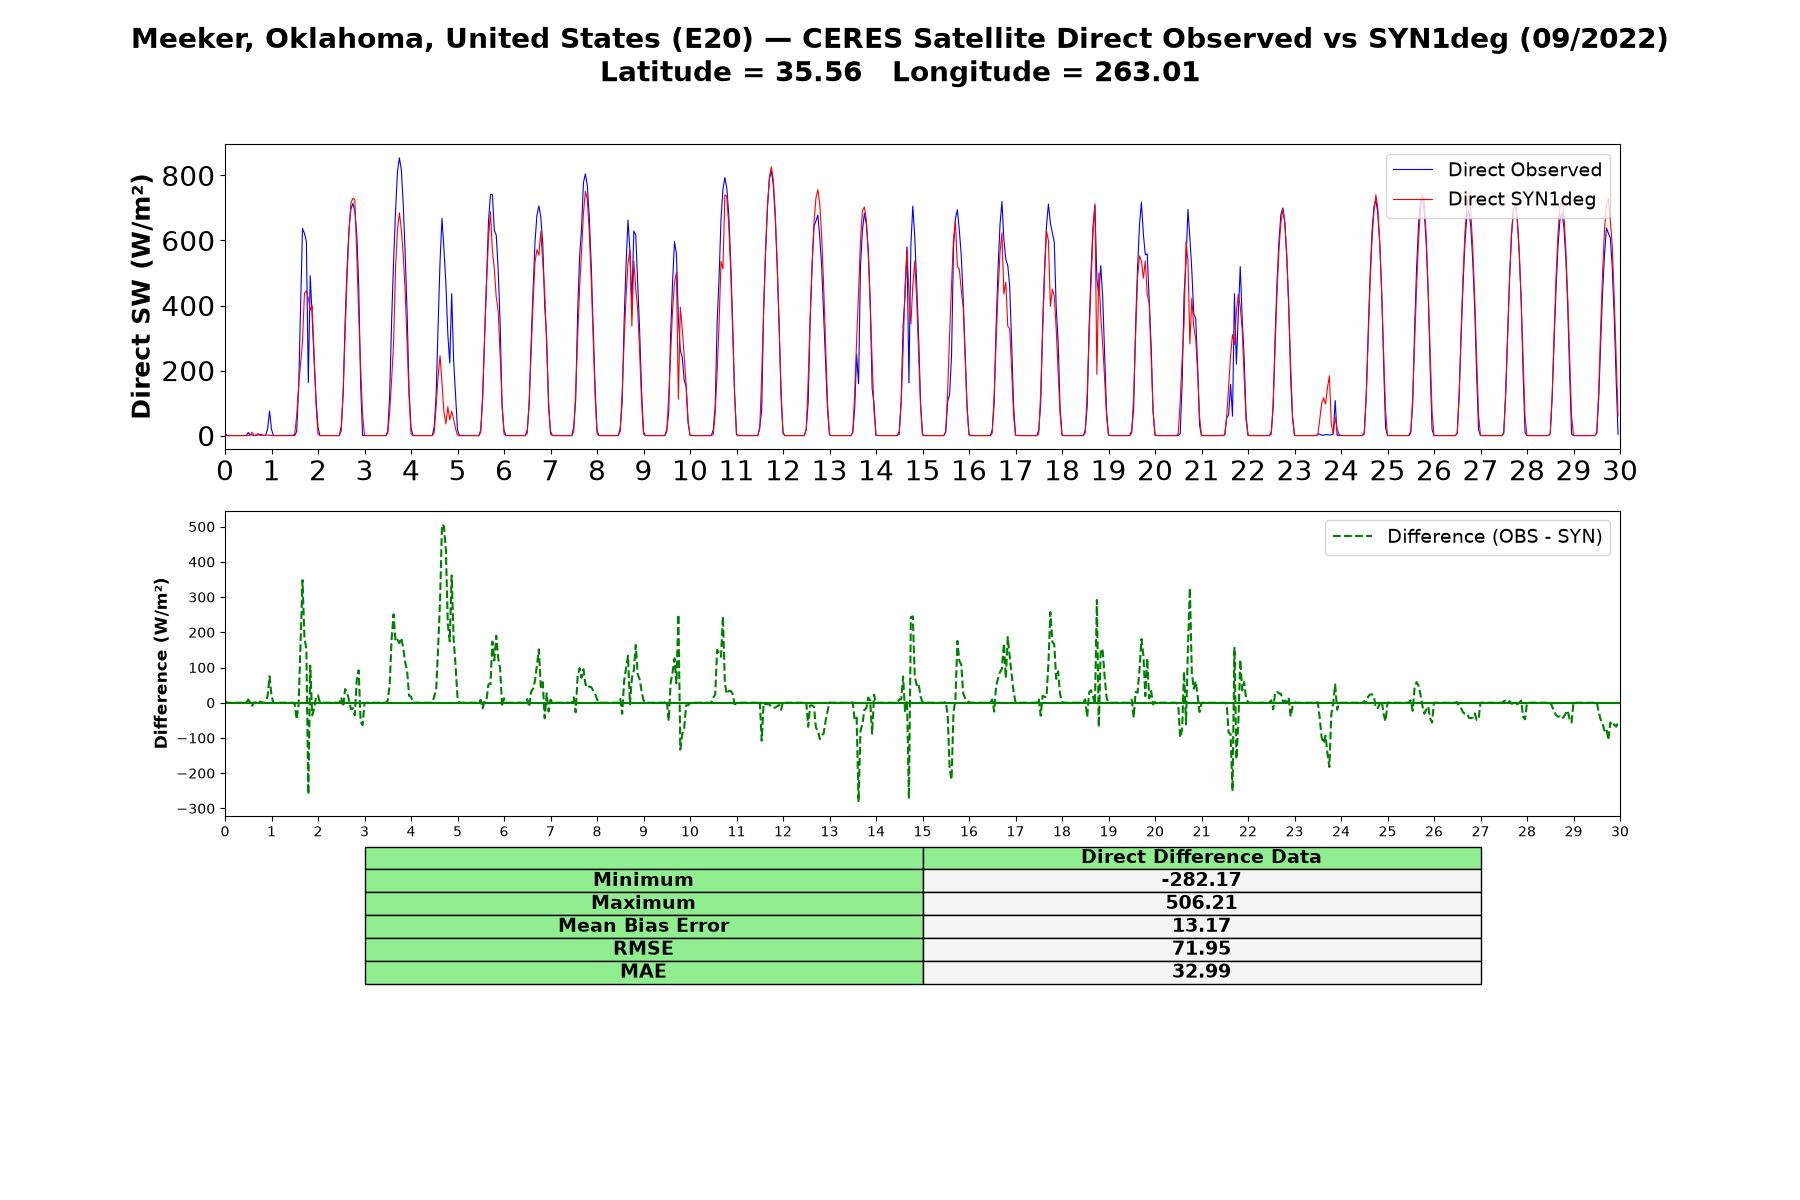The height and width of the screenshot is (1200, 1800).
Task: Click the minimum value -282.17 cell
Action: [x=1202, y=880]
